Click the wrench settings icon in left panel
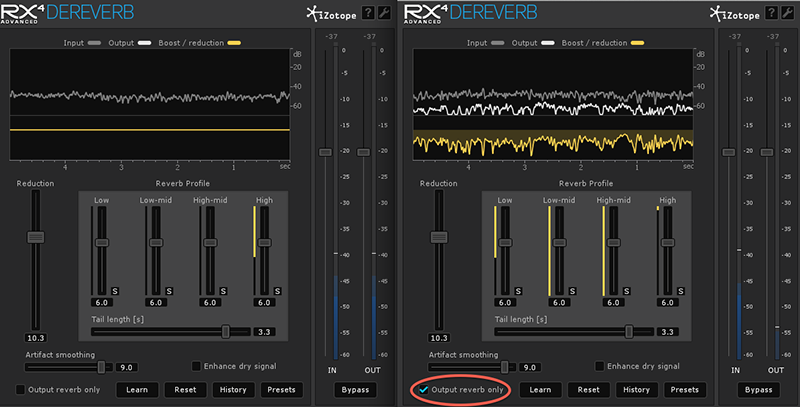This screenshot has width=800, height=407. click(384, 13)
